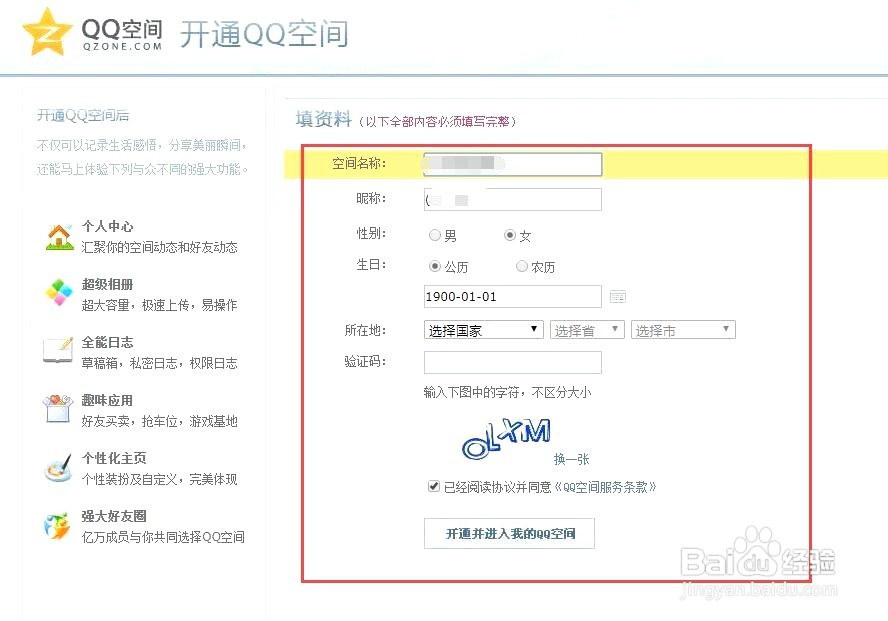Click the 个人中心 heading text
888x621 pixels.
click(x=108, y=226)
